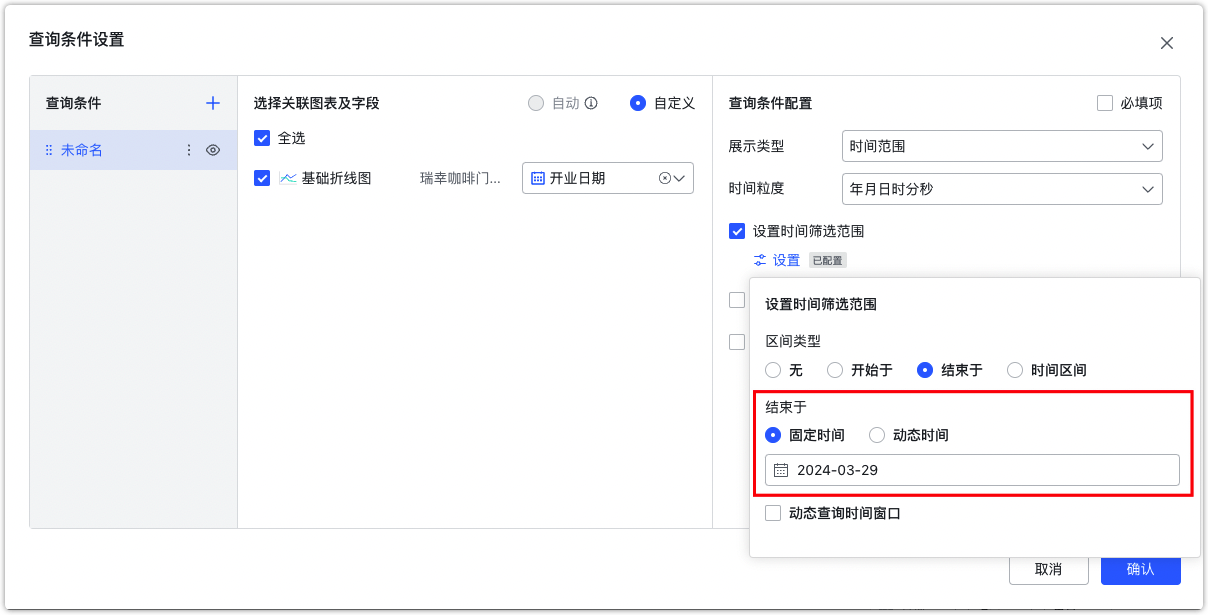Toggle visibility of 未命名 with the eye icon
1208x615 pixels.
tap(213, 149)
